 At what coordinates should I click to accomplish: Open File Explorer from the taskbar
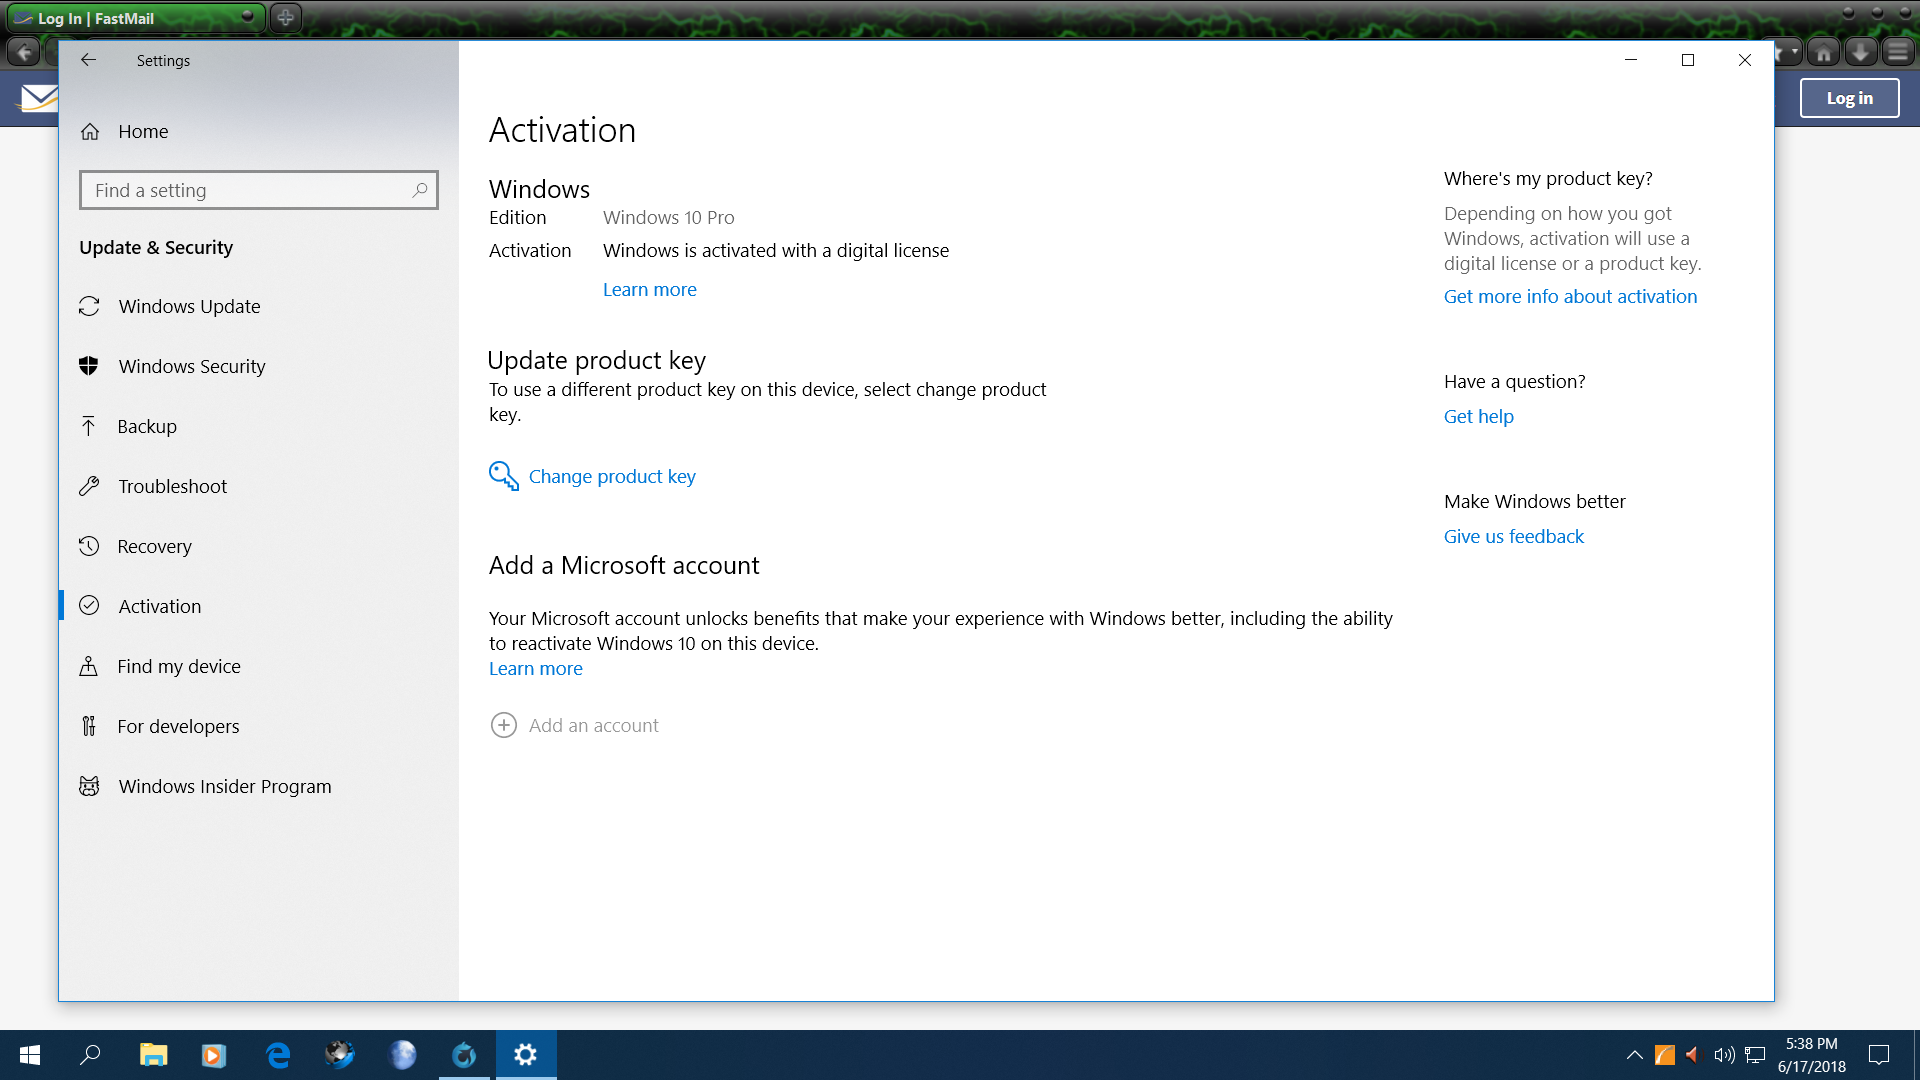pos(153,1055)
